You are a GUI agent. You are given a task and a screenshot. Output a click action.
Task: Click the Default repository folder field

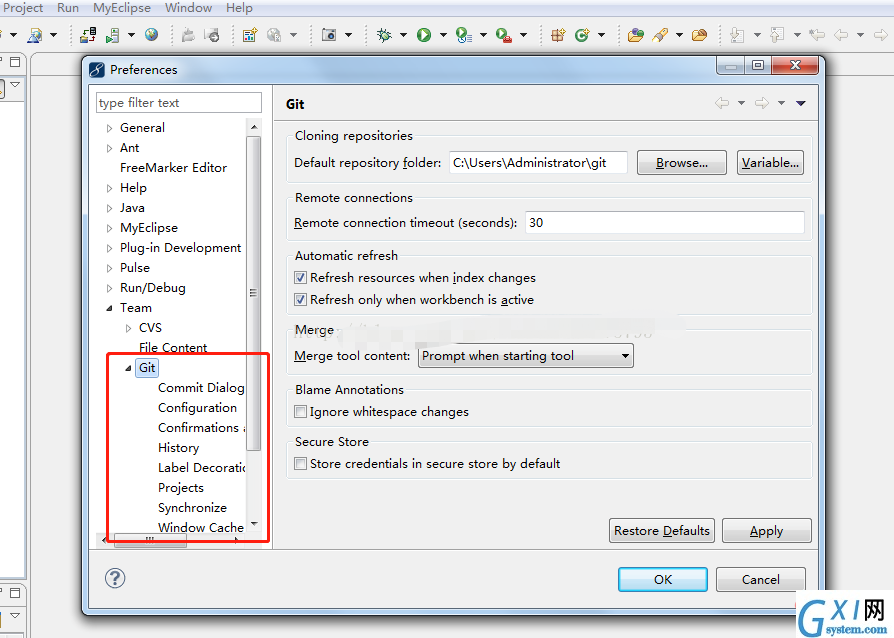tap(538, 162)
